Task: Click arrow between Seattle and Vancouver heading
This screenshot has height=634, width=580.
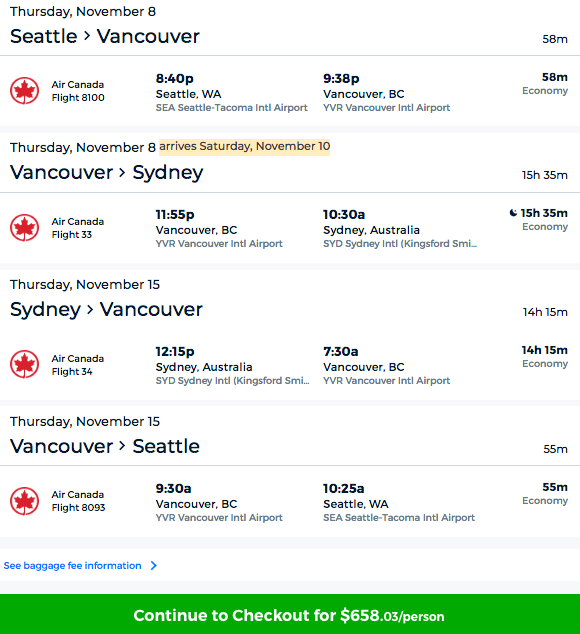Action: [x=87, y=36]
